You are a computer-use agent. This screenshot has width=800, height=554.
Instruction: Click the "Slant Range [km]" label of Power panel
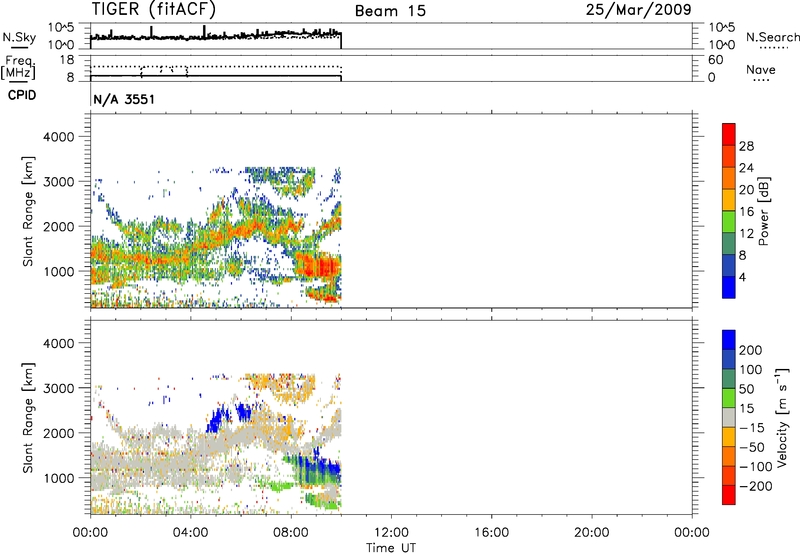click(28, 211)
